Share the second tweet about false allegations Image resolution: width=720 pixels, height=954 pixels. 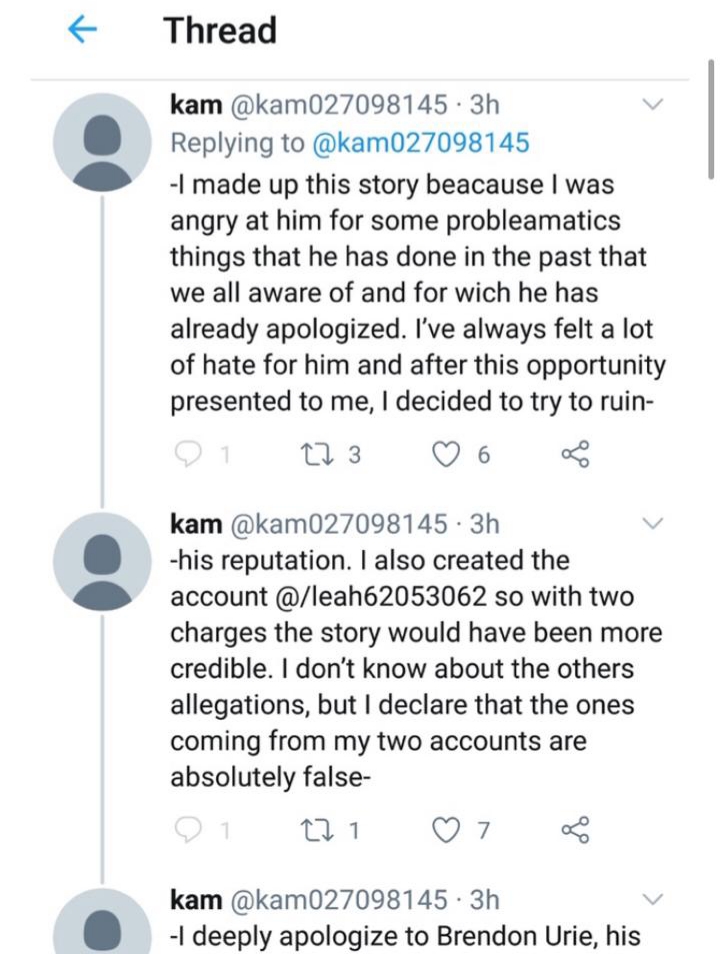576,827
